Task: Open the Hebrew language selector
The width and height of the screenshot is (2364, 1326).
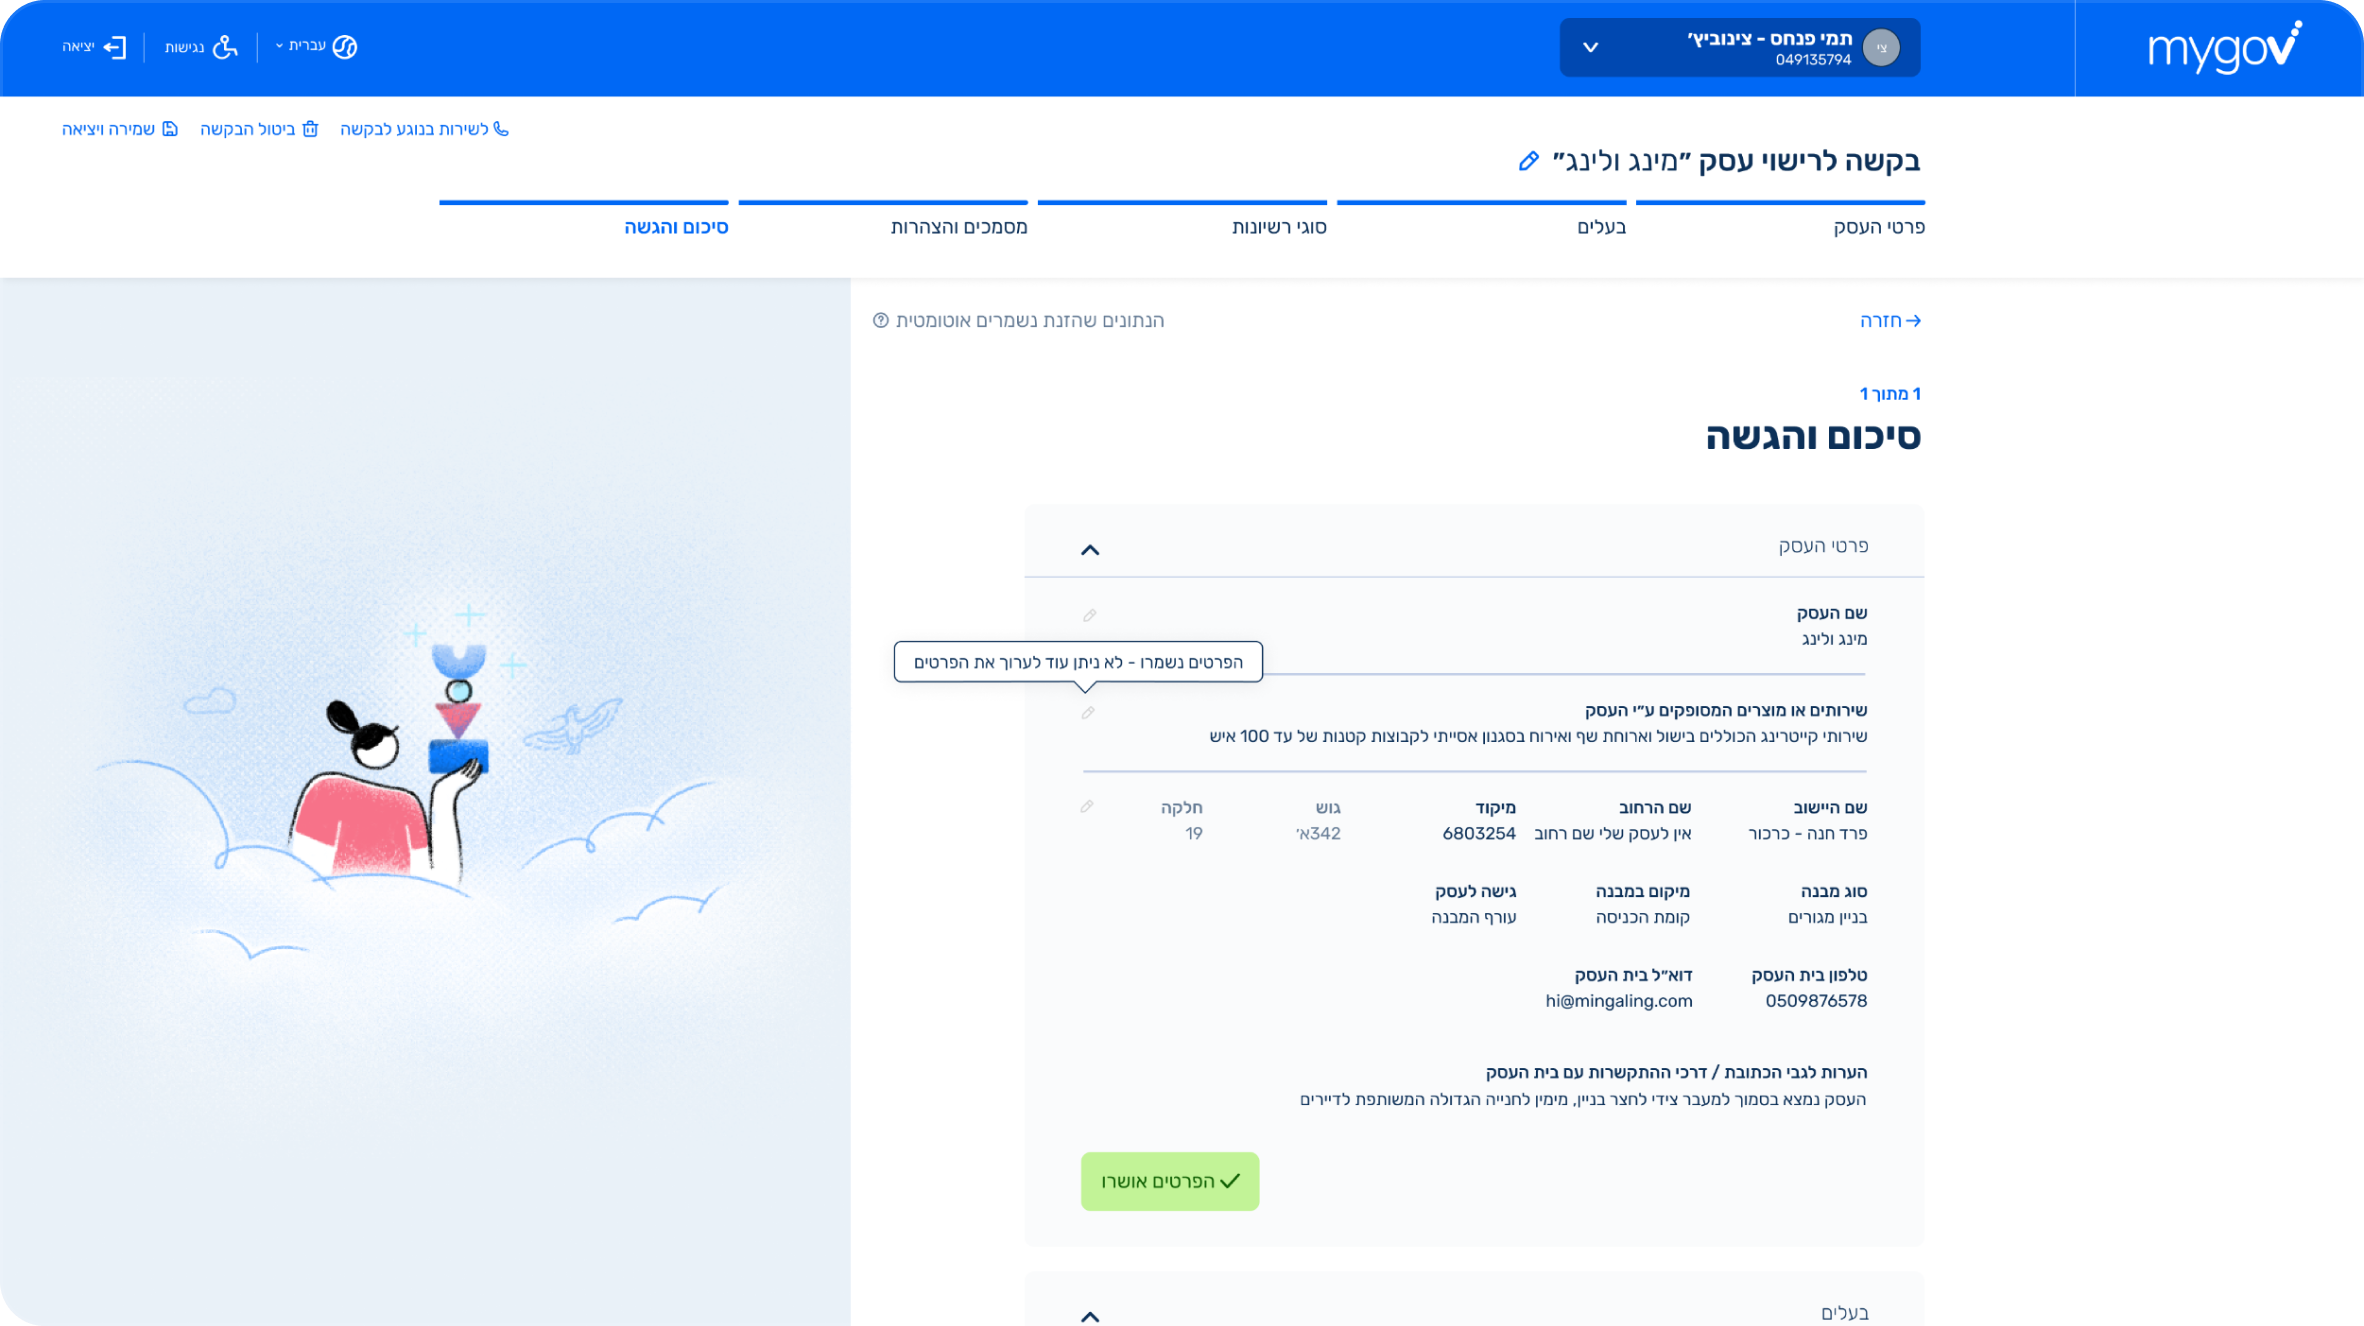Action: click(316, 47)
